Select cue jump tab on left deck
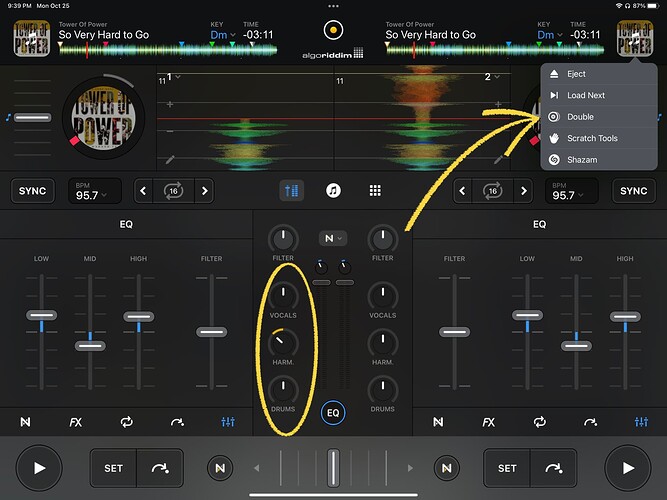This screenshot has height=500, width=667. click(x=177, y=422)
